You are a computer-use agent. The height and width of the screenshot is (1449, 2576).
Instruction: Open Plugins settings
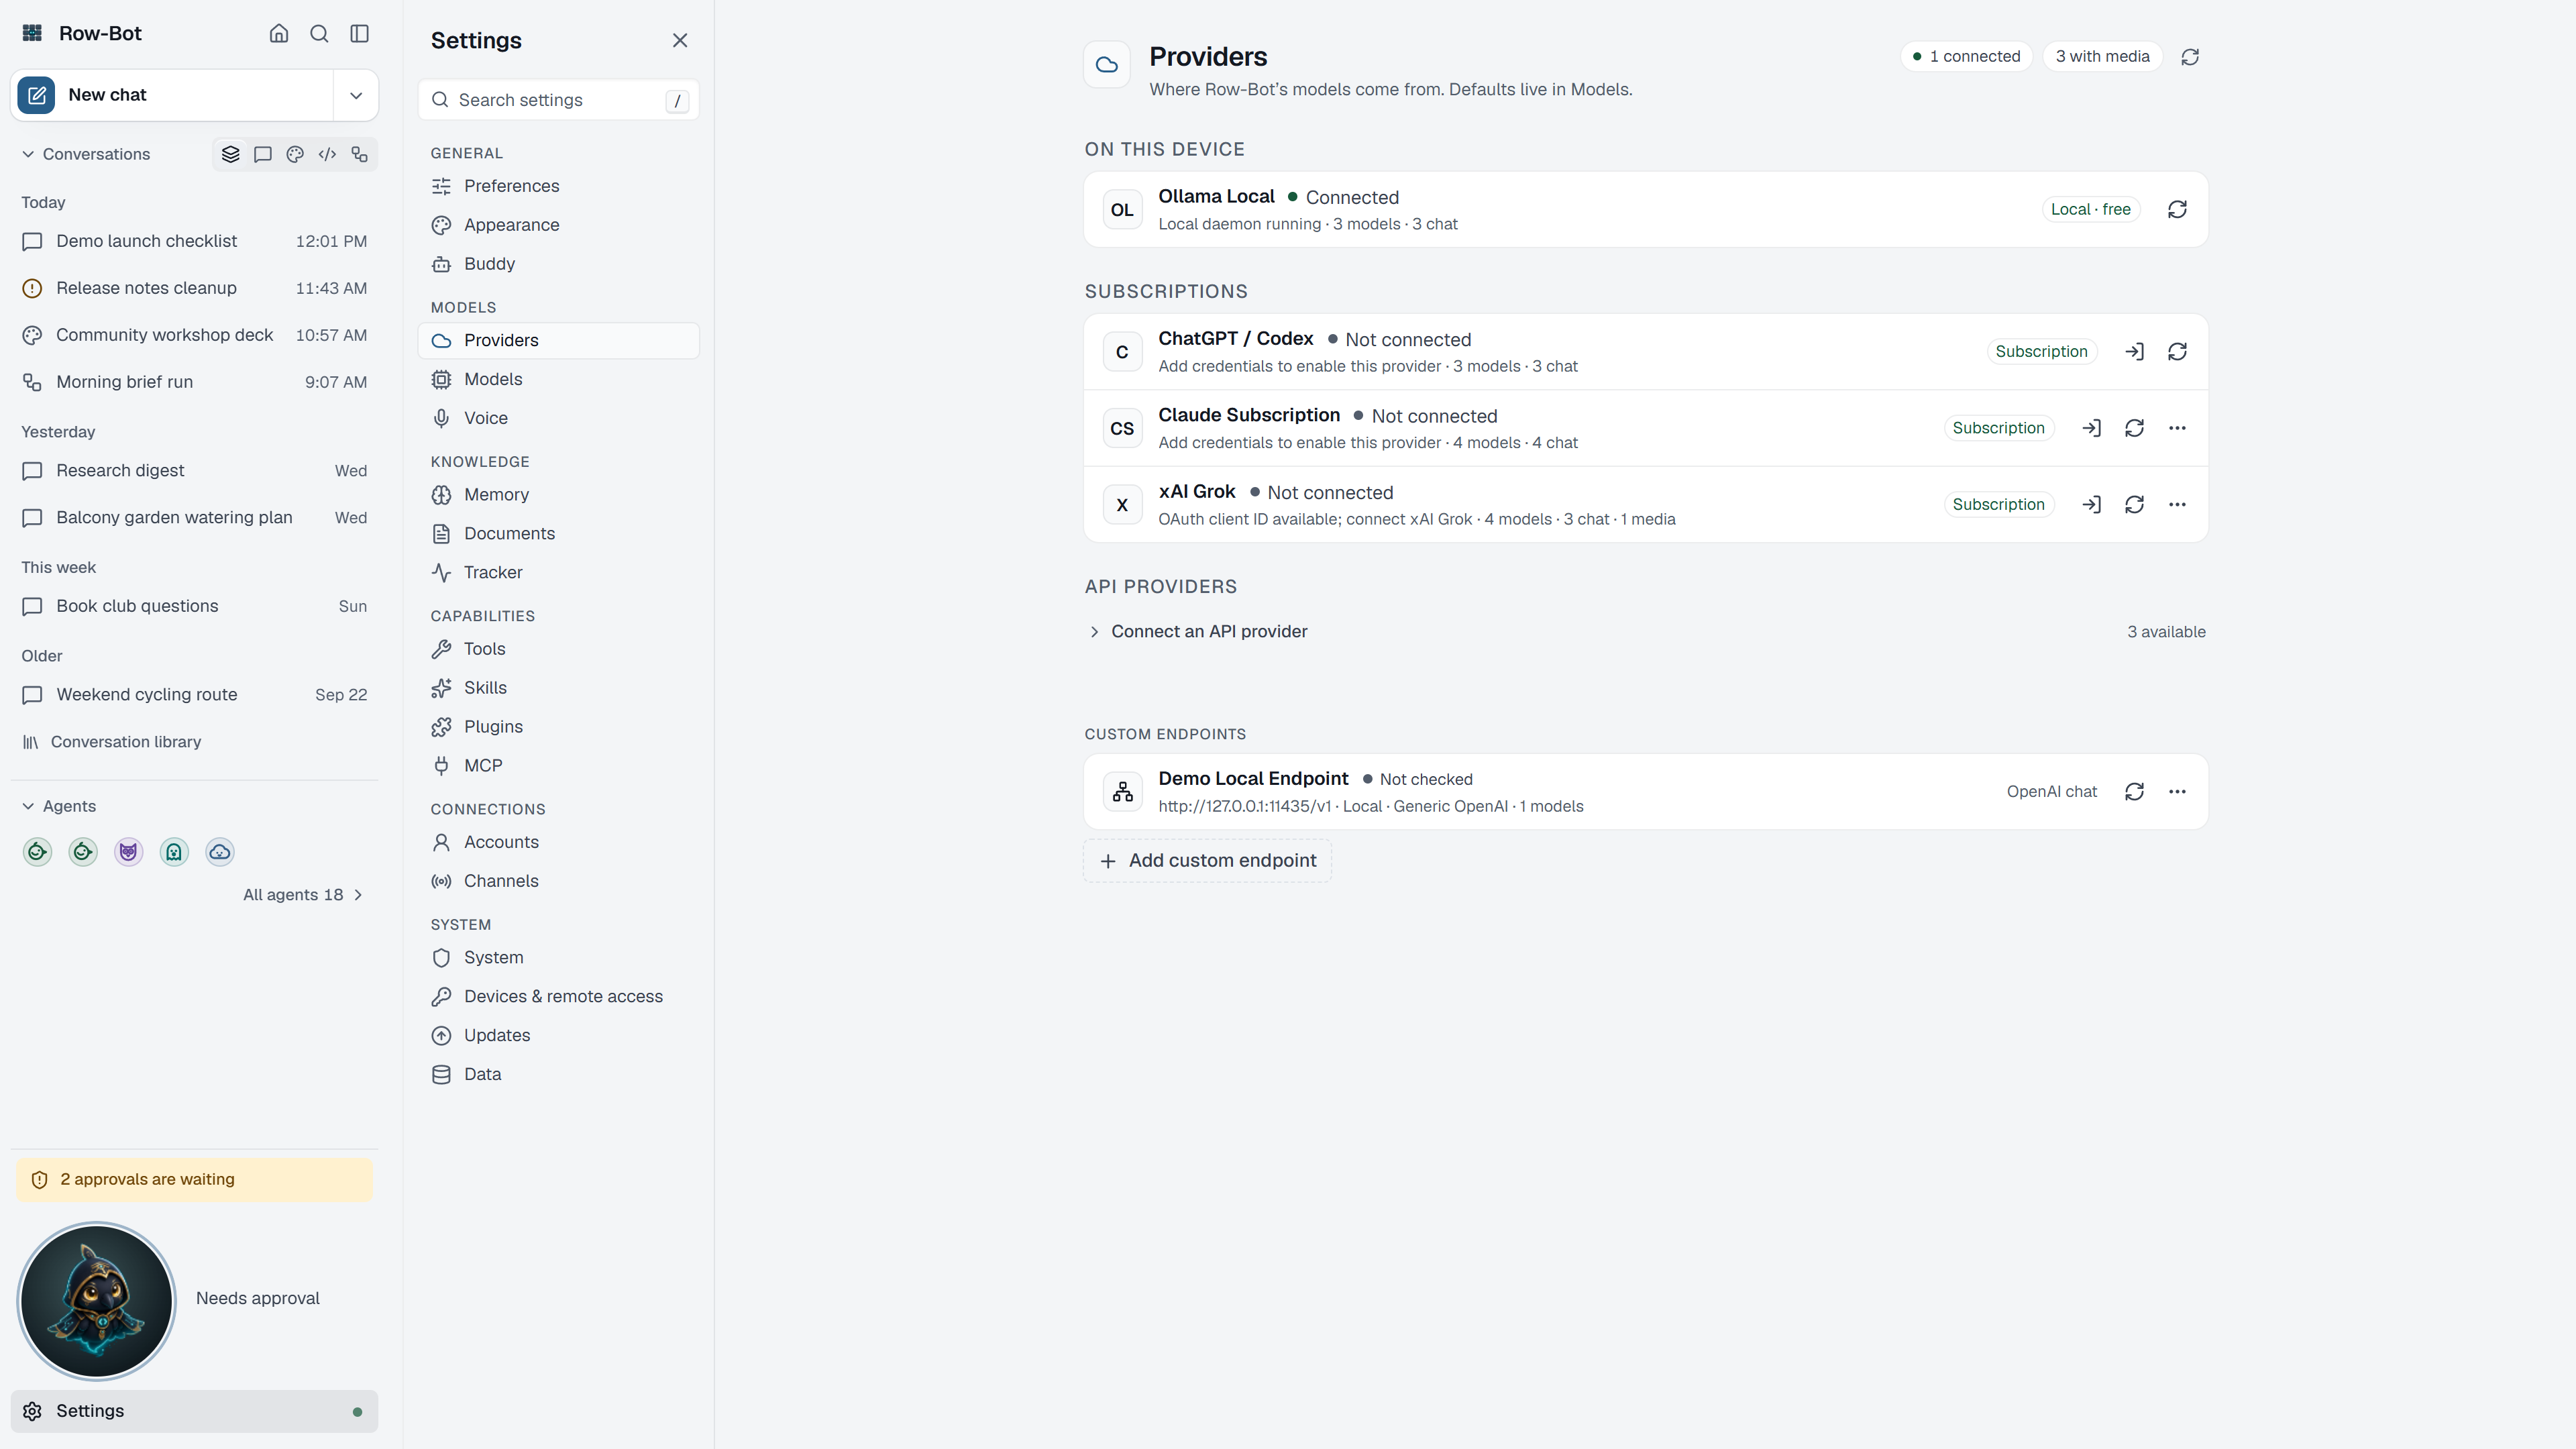pyautogui.click(x=558, y=727)
